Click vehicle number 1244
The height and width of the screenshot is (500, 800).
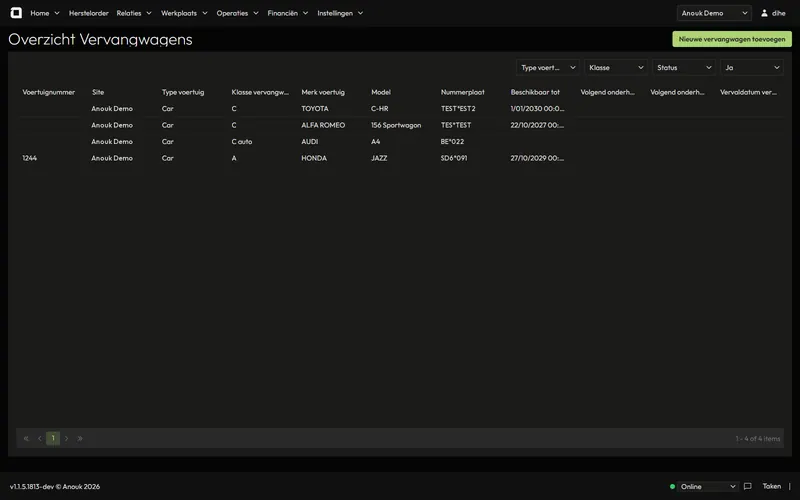[x=30, y=158]
